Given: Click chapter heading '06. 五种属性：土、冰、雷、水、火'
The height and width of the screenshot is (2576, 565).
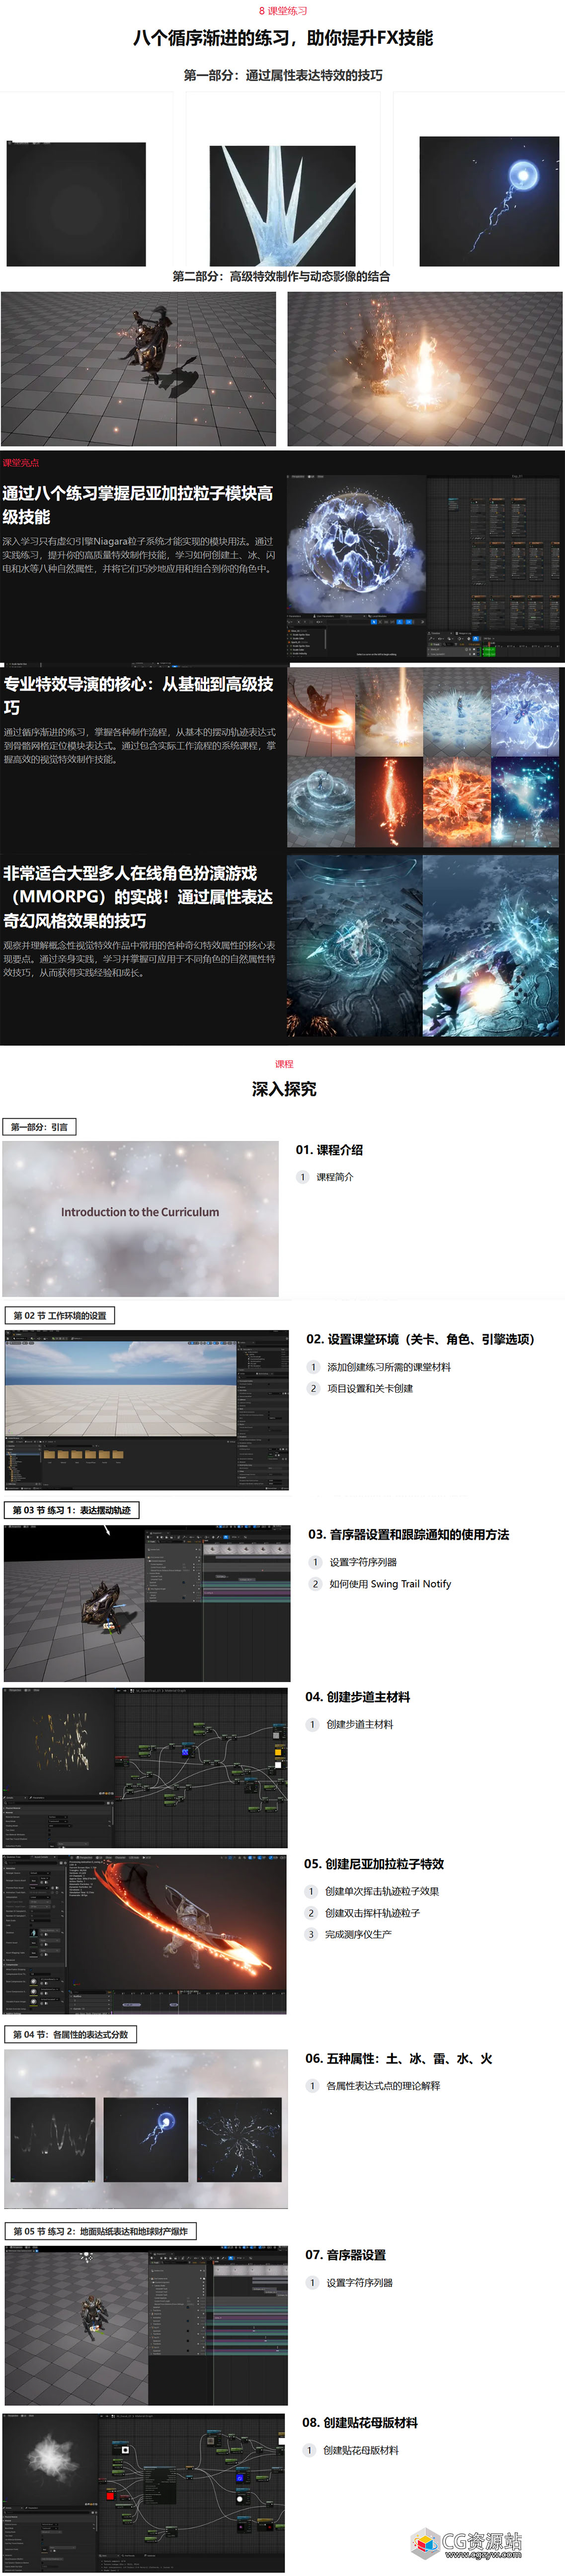Looking at the screenshot, I should point(399,2059).
